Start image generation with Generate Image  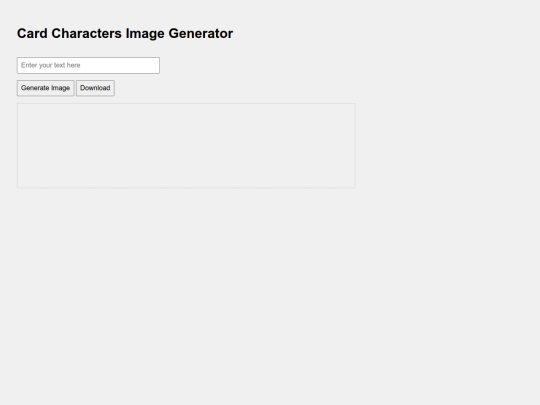point(45,88)
